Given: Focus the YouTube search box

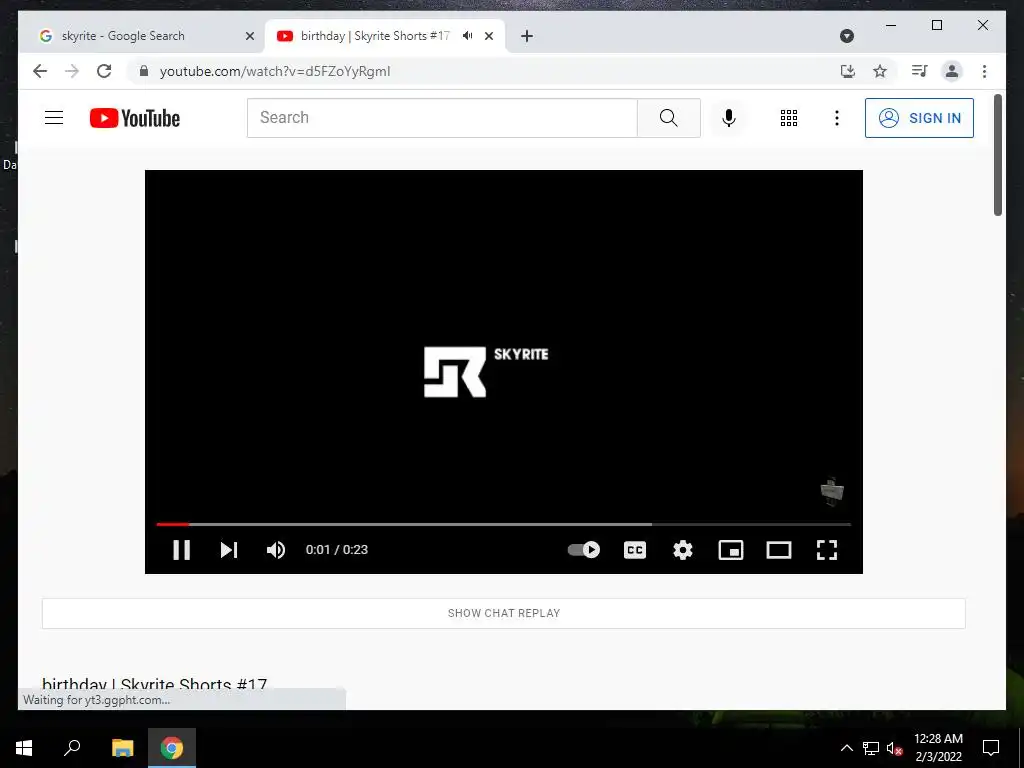Looking at the screenshot, I should click(442, 118).
